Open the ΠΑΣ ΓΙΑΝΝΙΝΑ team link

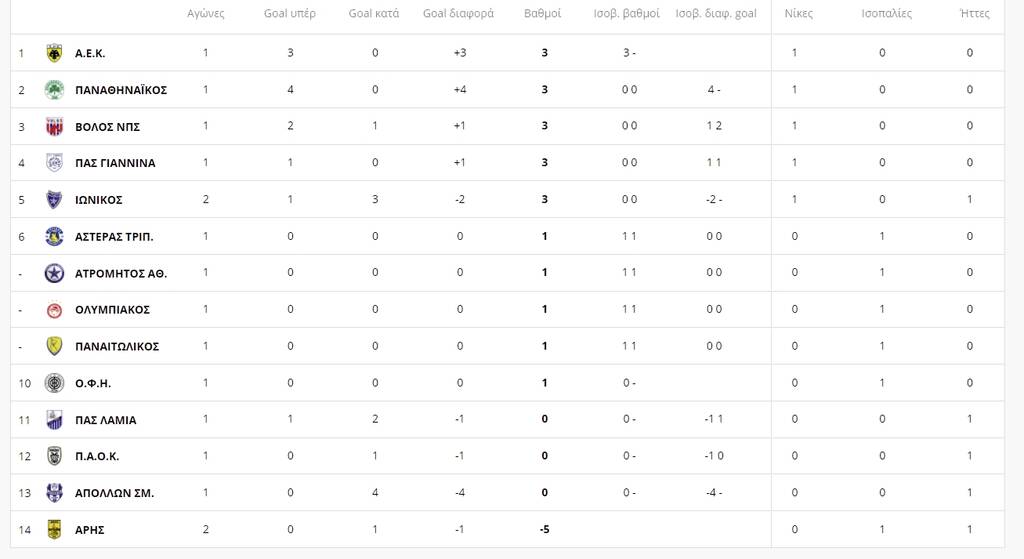pyautogui.click(x=115, y=163)
